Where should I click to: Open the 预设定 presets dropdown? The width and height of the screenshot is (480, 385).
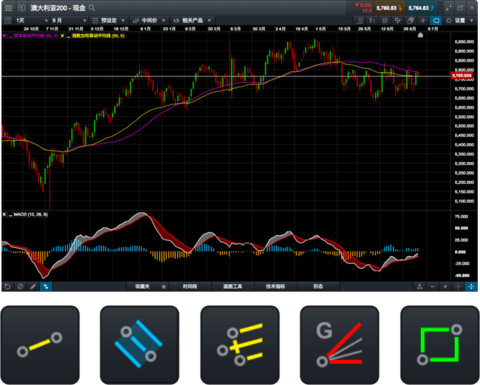(x=108, y=21)
